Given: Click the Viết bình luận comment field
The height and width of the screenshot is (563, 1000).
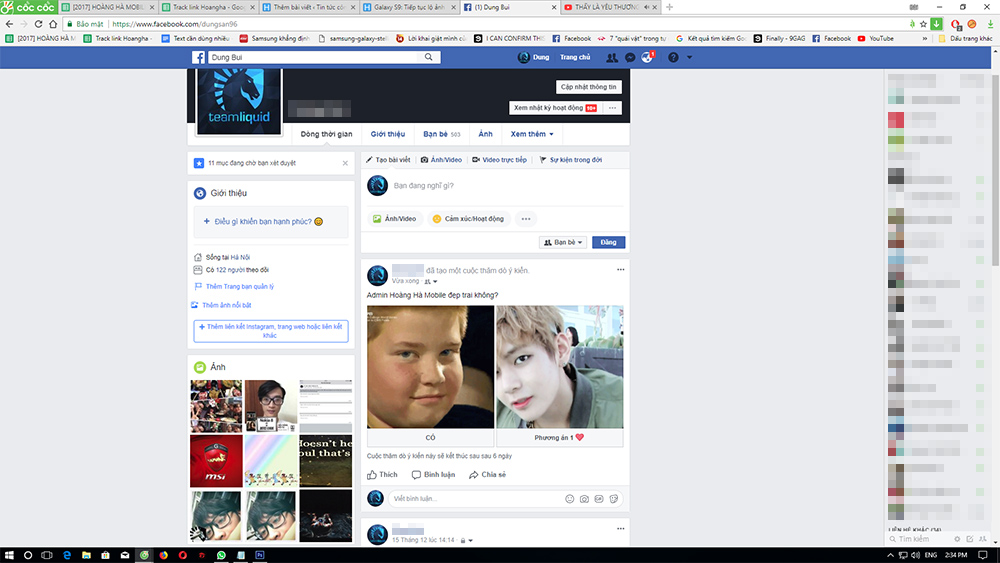Looking at the screenshot, I should [x=475, y=499].
